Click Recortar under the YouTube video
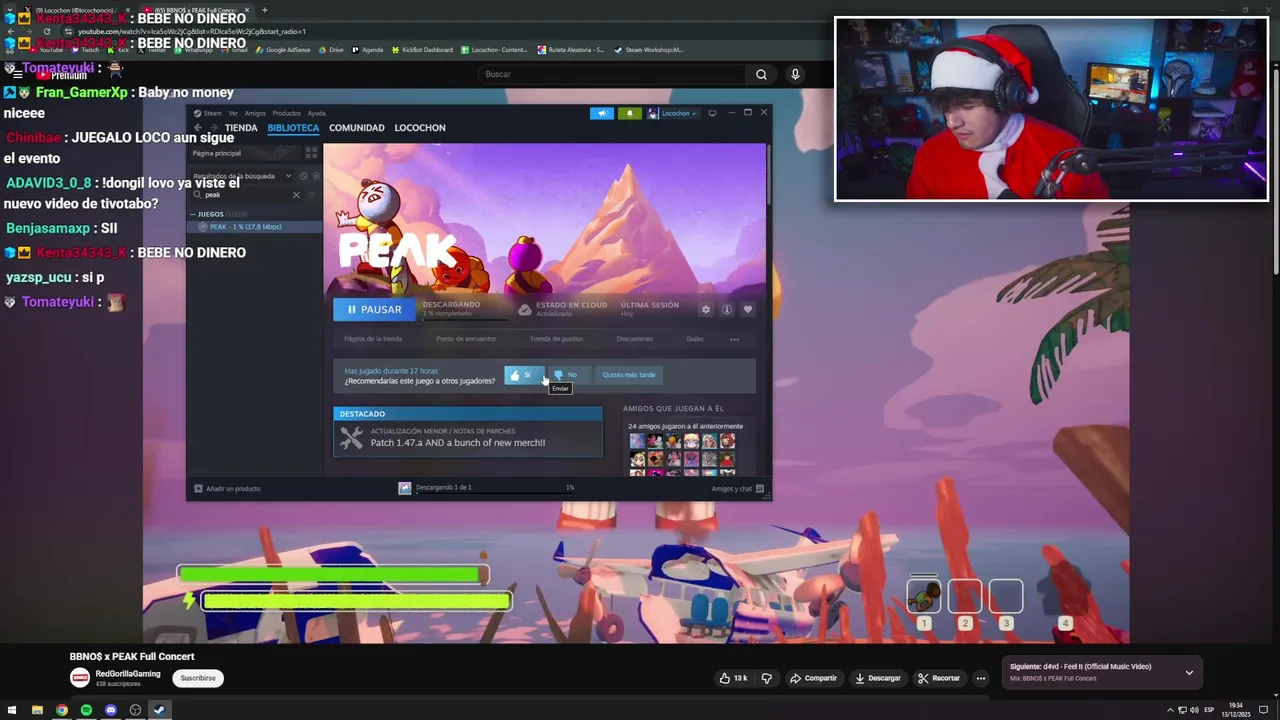This screenshot has width=1280, height=720. click(x=939, y=678)
